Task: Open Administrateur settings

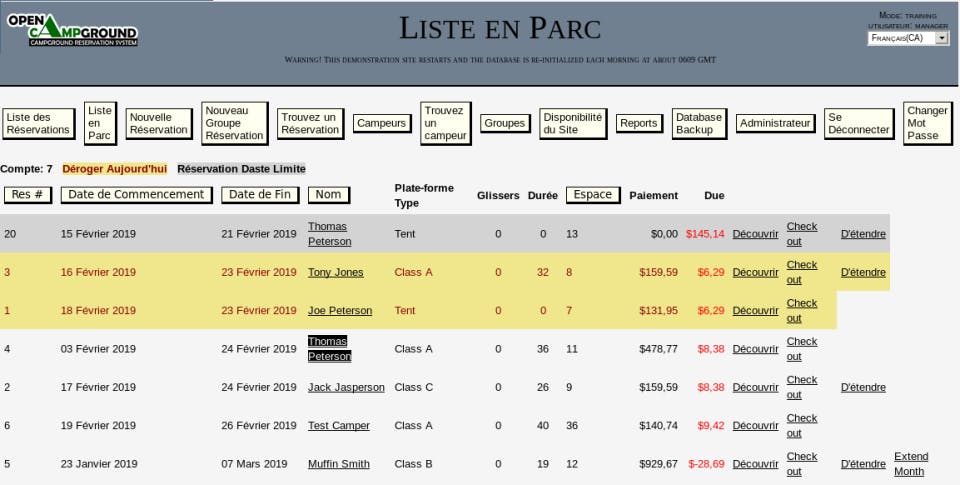Action: 775,123
